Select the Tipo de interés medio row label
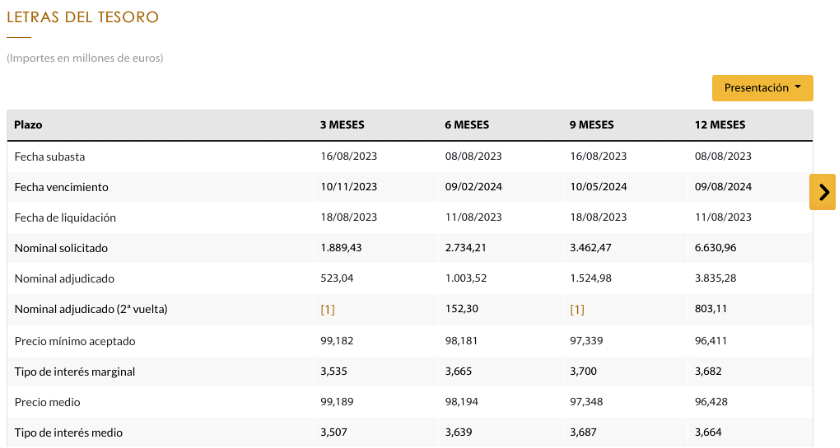 [x=68, y=432]
